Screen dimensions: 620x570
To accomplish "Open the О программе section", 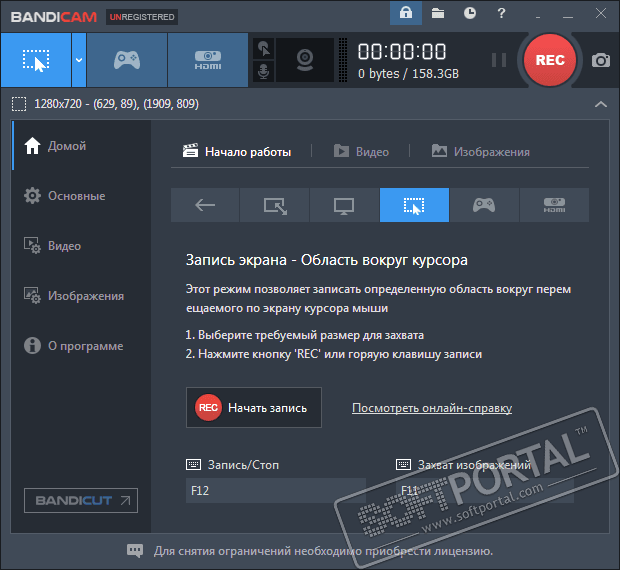I will coord(81,346).
